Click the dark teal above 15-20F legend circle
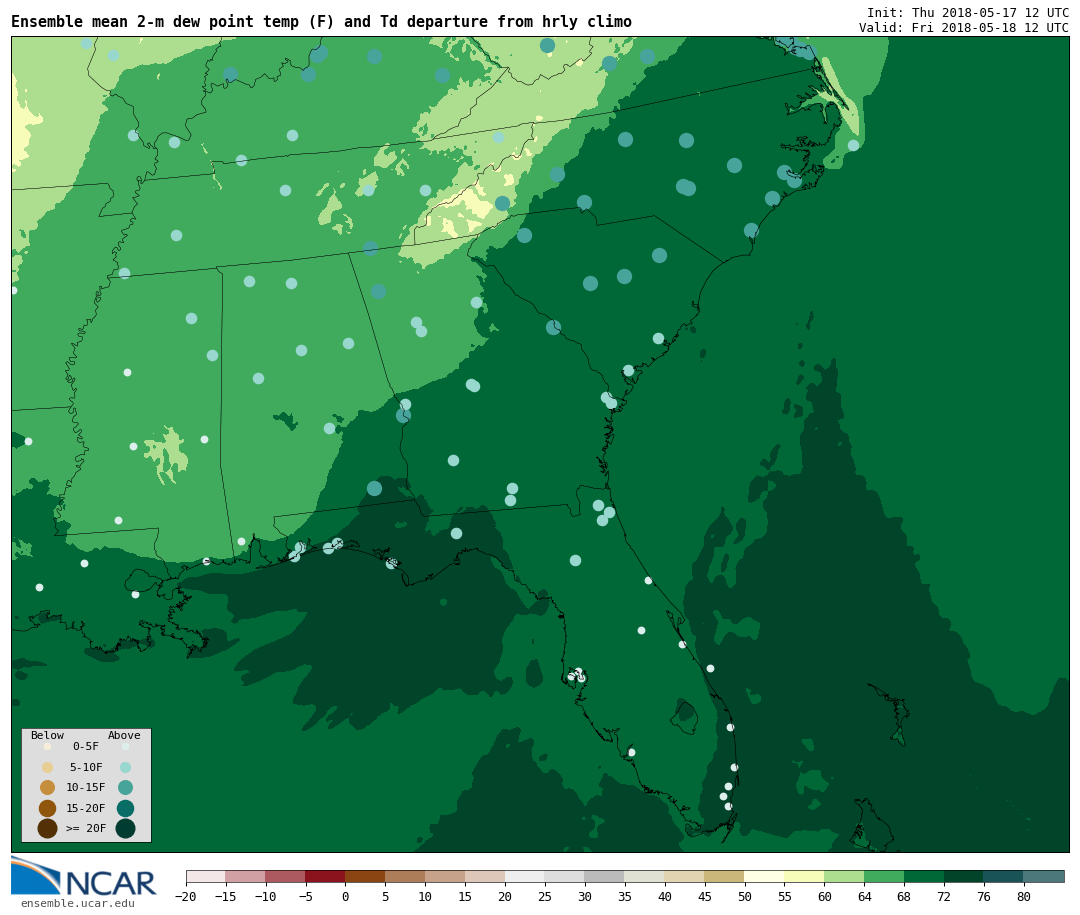 [125, 808]
